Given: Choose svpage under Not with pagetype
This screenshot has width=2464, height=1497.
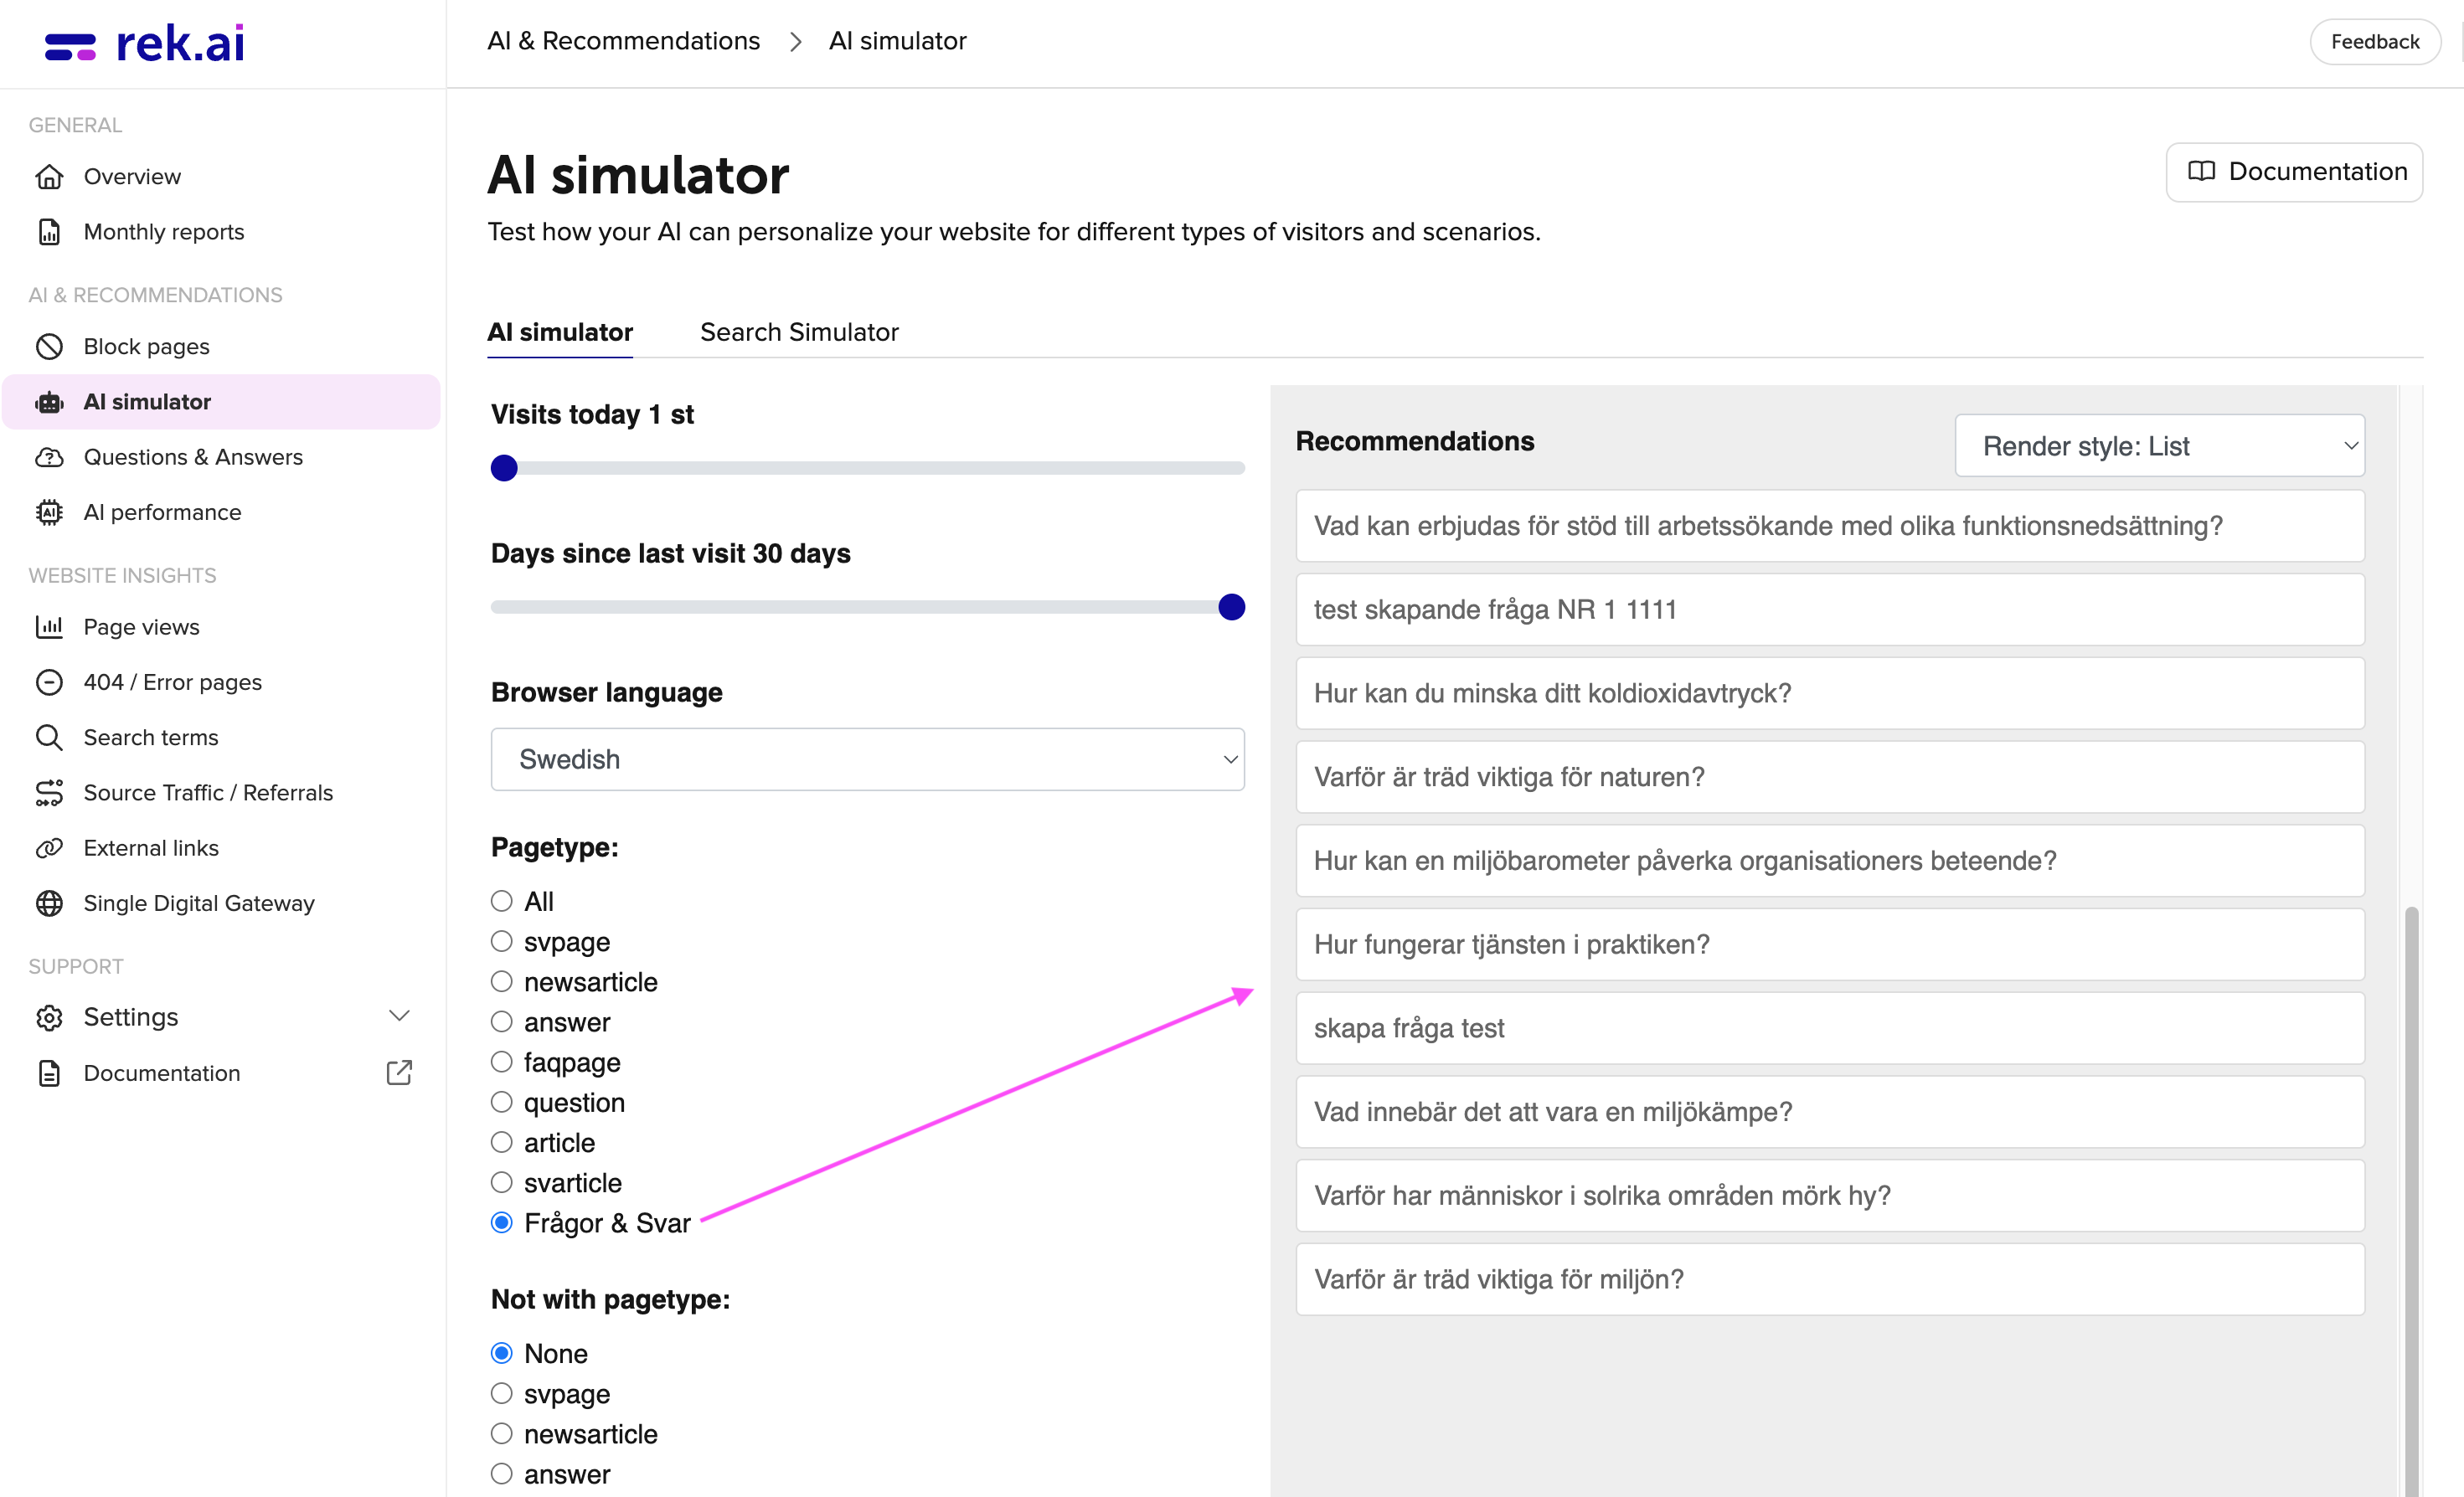Looking at the screenshot, I should point(501,1393).
